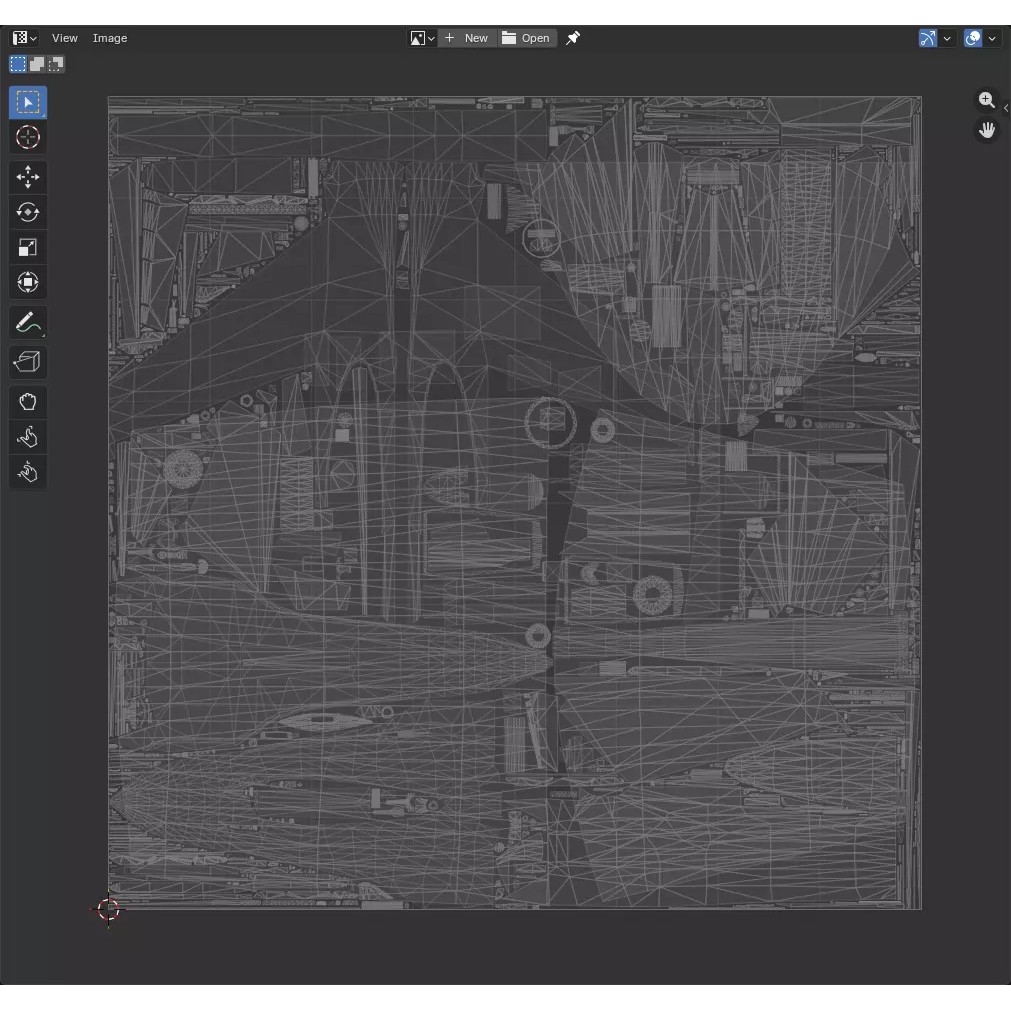The height and width of the screenshot is (1011, 1011).
Task: Click the Open image button
Action: tap(527, 38)
